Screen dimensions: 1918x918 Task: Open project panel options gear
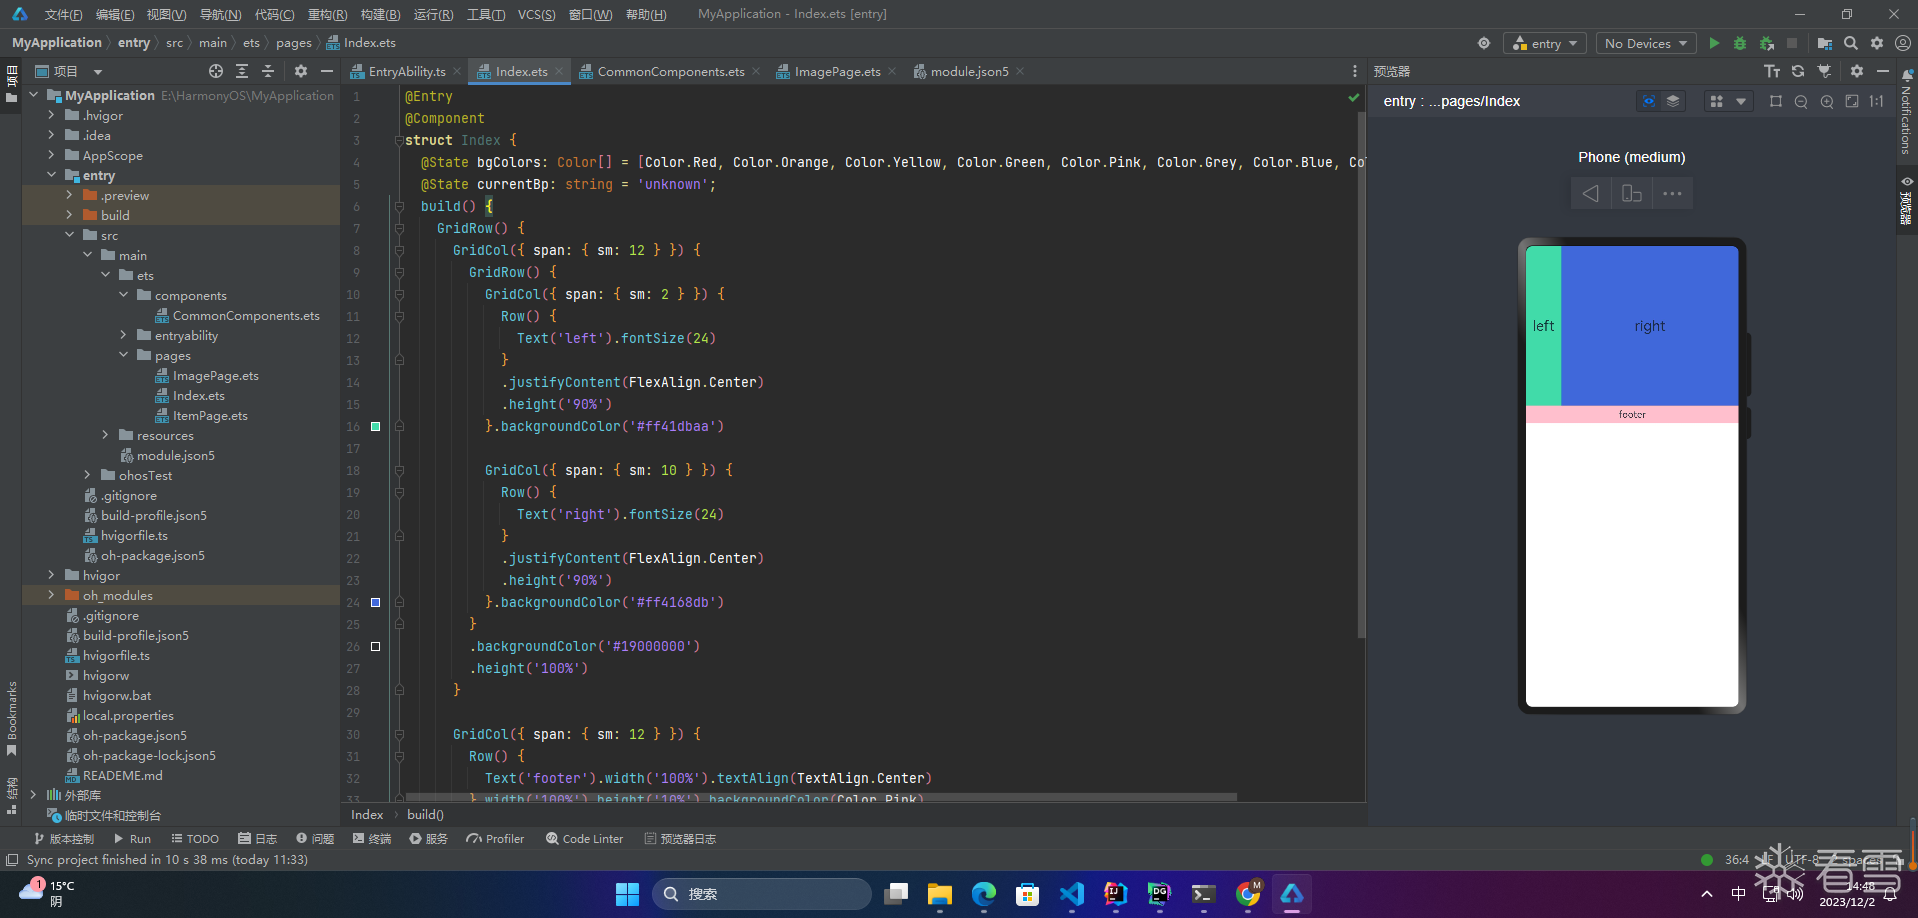pos(301,71)
